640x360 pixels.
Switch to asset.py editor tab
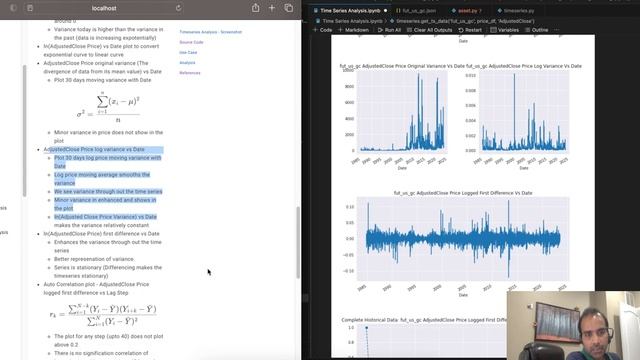pyautogui.click(x=467, y=11)
